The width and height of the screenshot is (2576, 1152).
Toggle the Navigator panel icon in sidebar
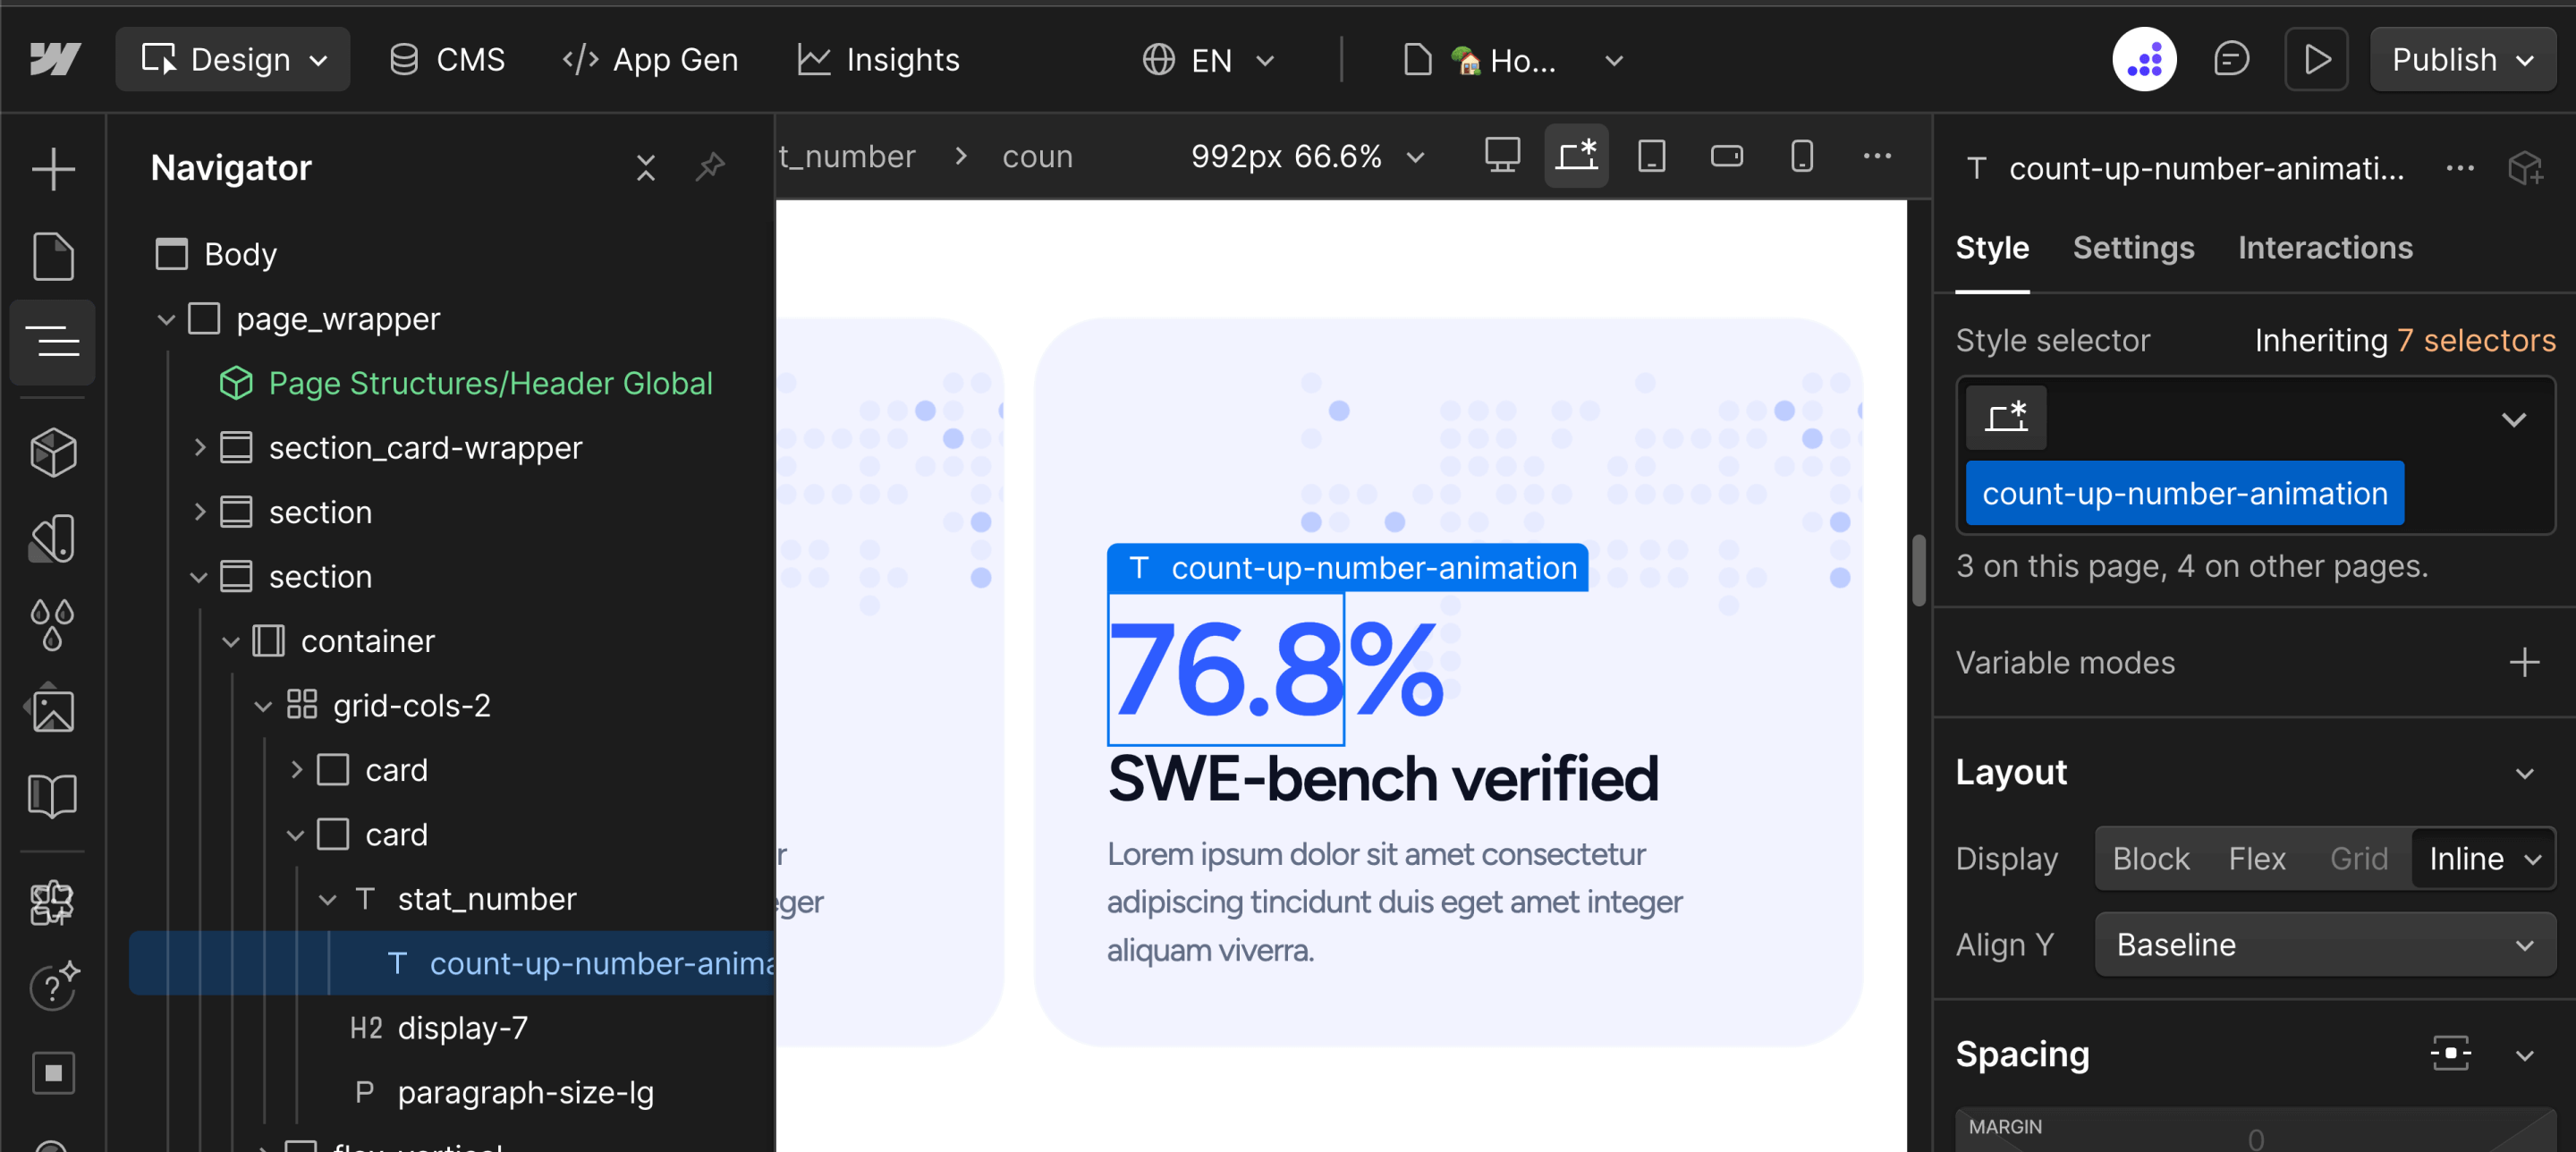tap(53, 341)
